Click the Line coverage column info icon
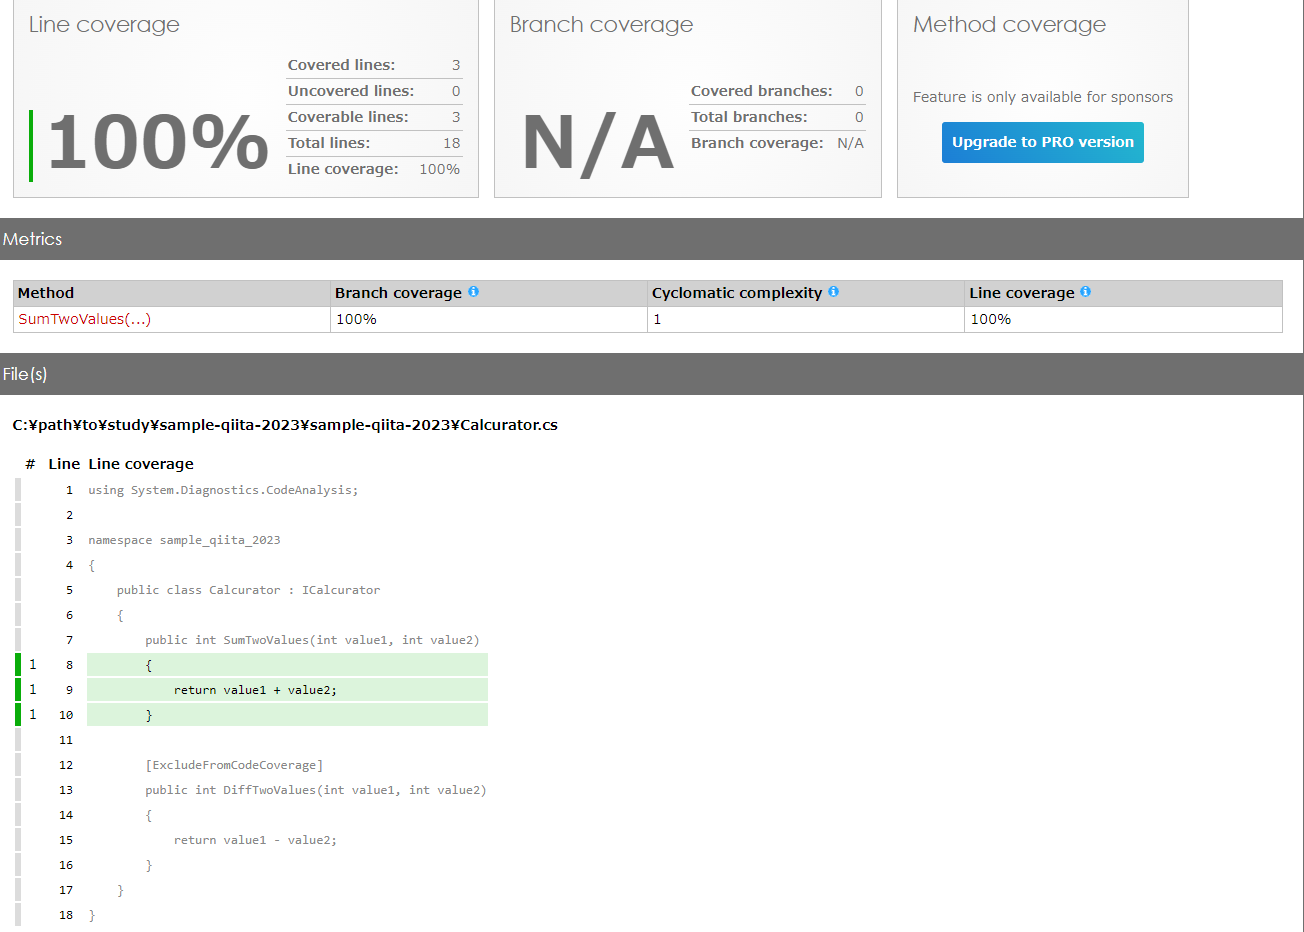The width and height of the screenshot is (1304, 932). pyautogui.click(x=1085, y=292)
